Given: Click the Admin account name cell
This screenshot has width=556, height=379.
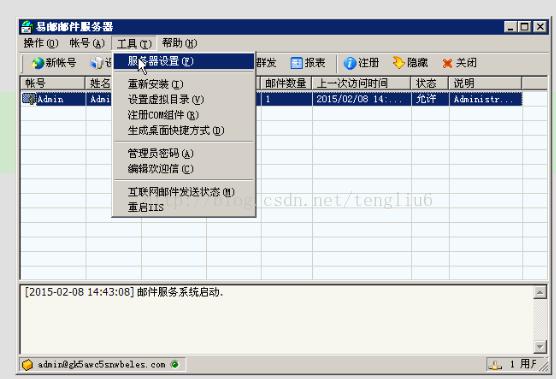Looking at the screenshot, I should (x=50, y=99).
